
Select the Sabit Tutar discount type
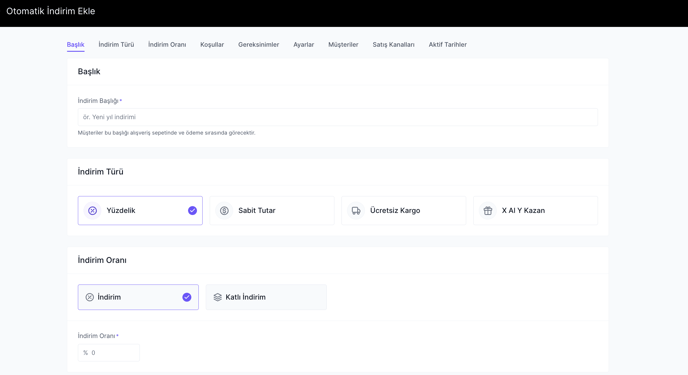pos(272,211)
